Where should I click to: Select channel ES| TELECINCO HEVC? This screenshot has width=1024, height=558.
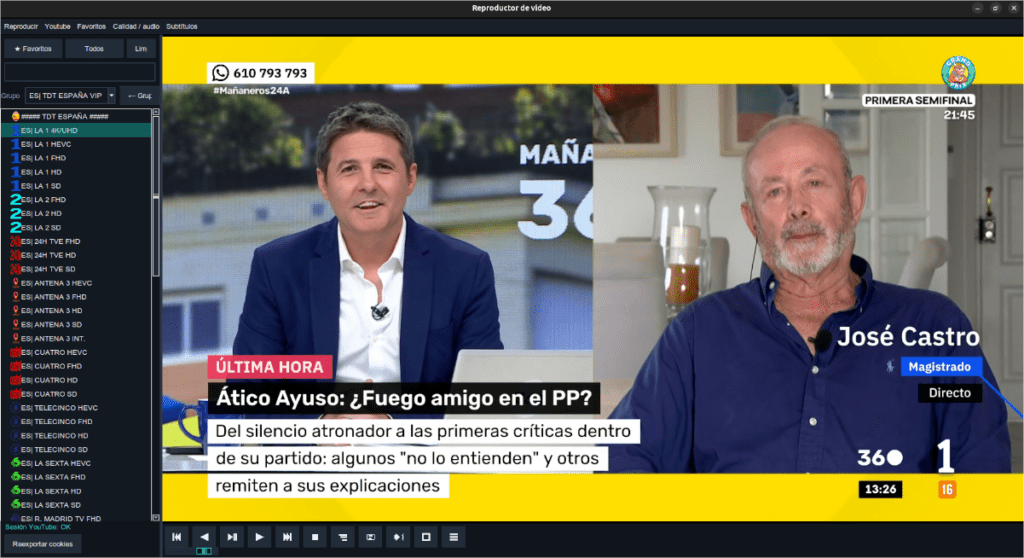[76, 408]
